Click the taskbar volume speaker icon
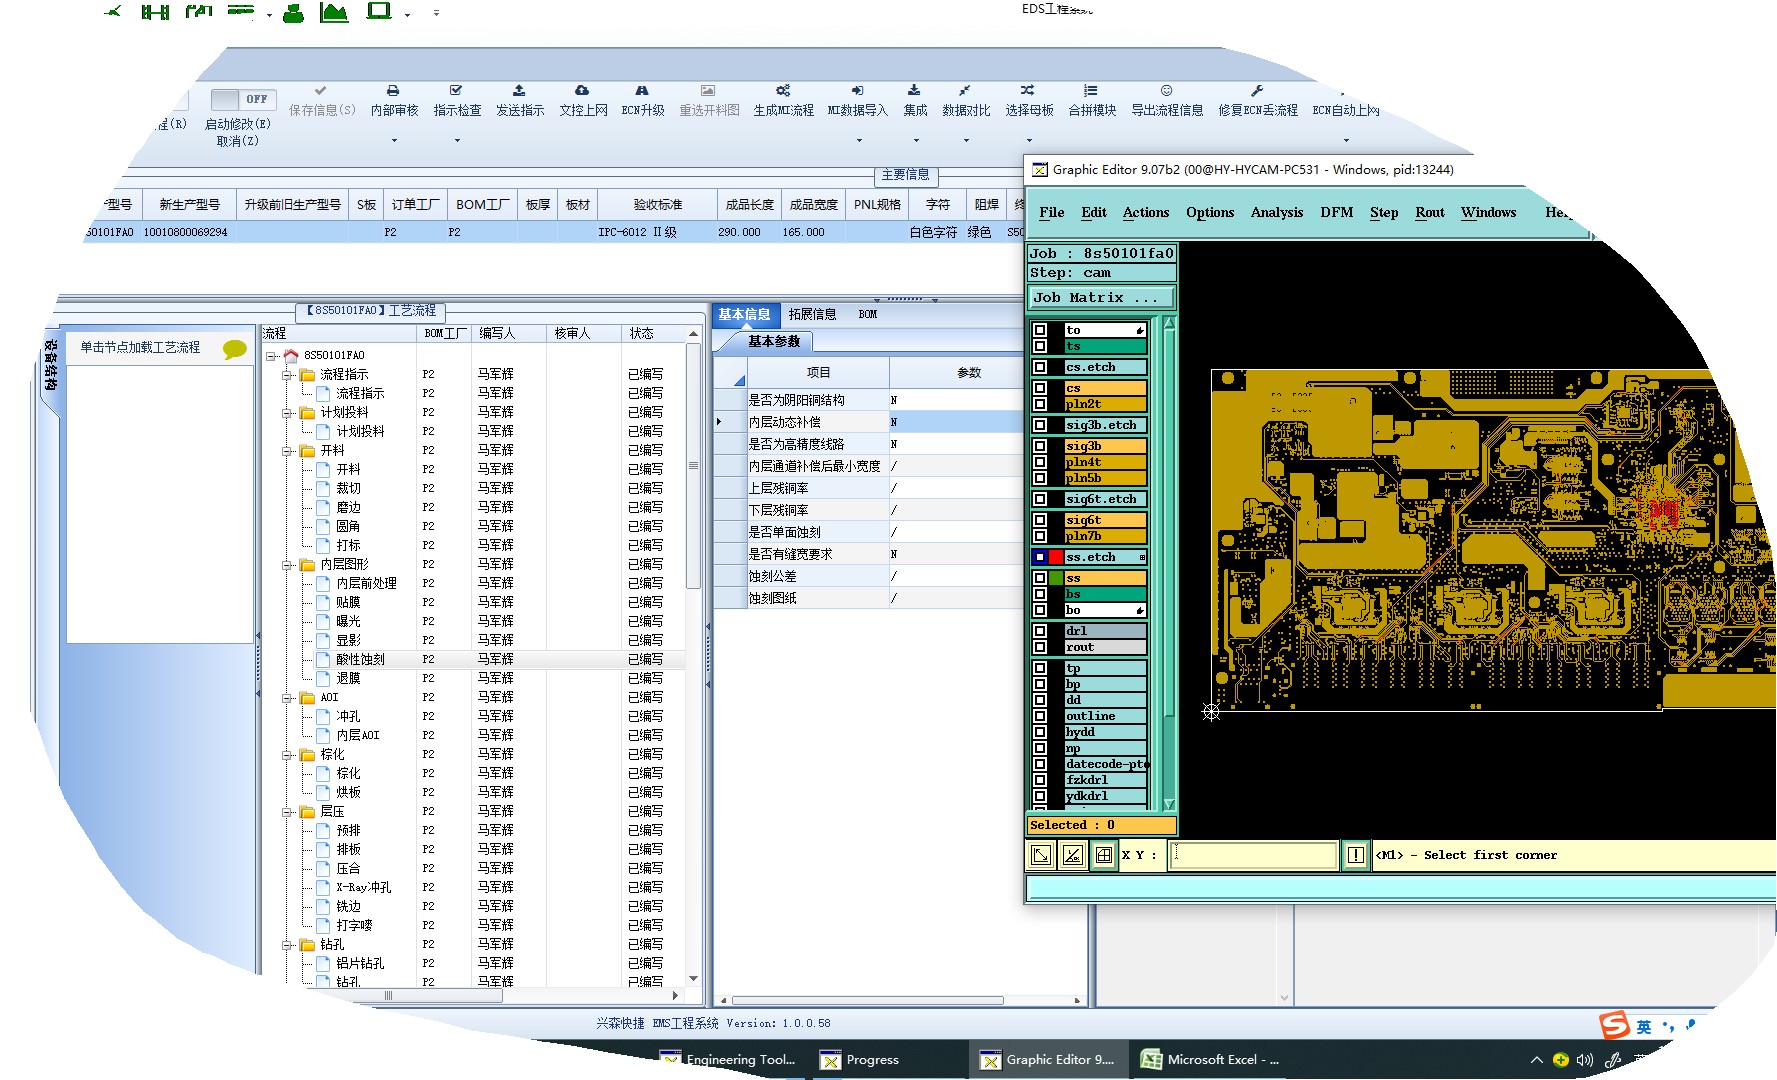1777x1080 pixels. pos(1584,1060)
